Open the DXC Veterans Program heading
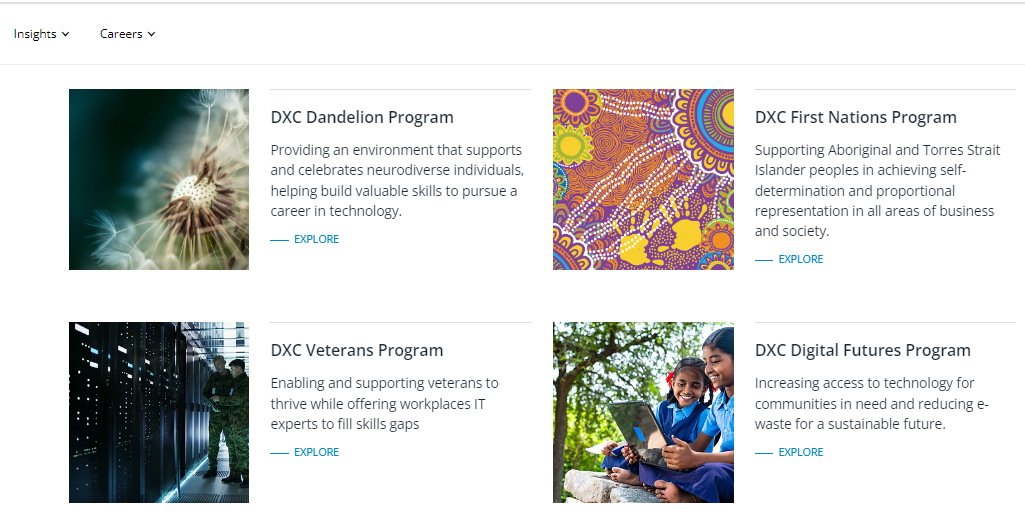The image size is (1025, 524). (357, 350)
